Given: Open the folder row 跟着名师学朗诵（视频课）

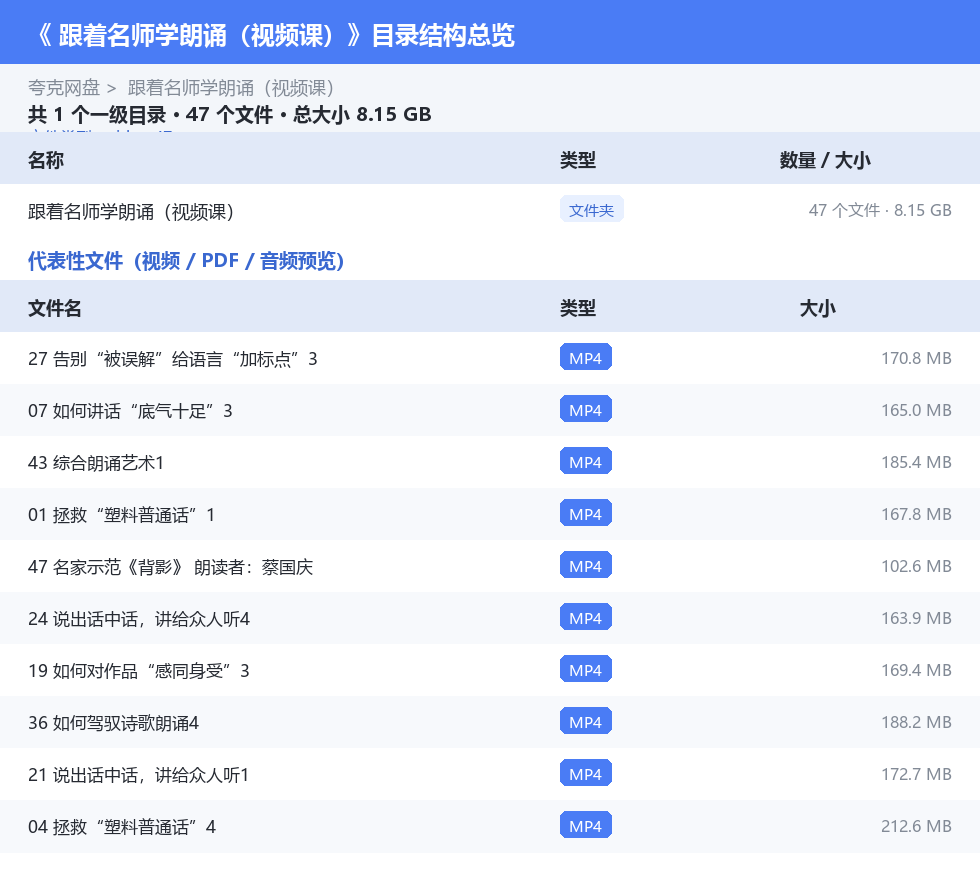Looking at the screenshot, I should (490, 211).
